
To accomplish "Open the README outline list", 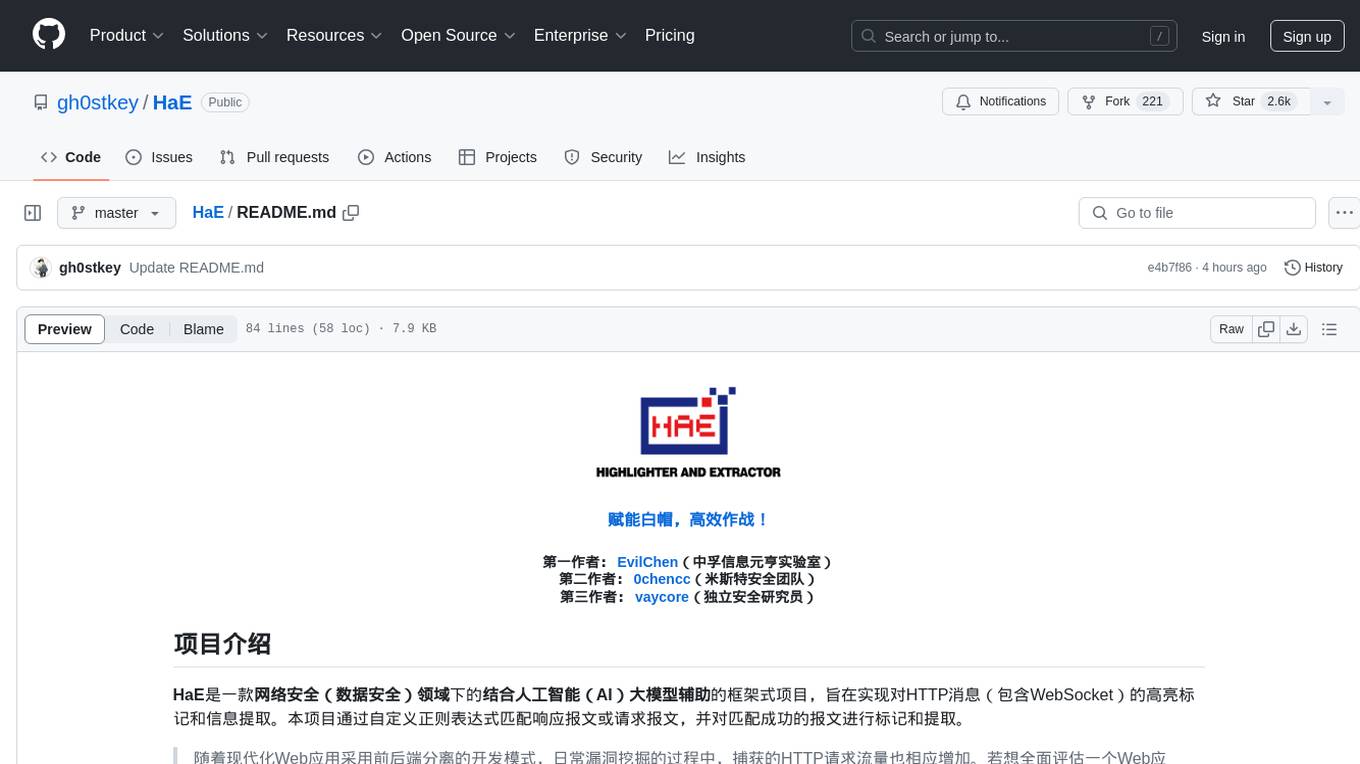I will [1329, 329].
